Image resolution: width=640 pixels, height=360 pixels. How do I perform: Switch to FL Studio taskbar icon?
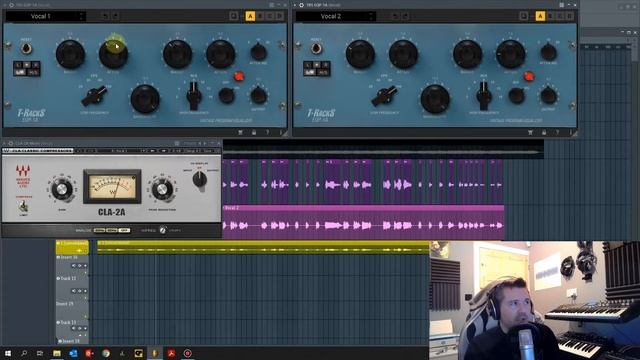[155, 353]
